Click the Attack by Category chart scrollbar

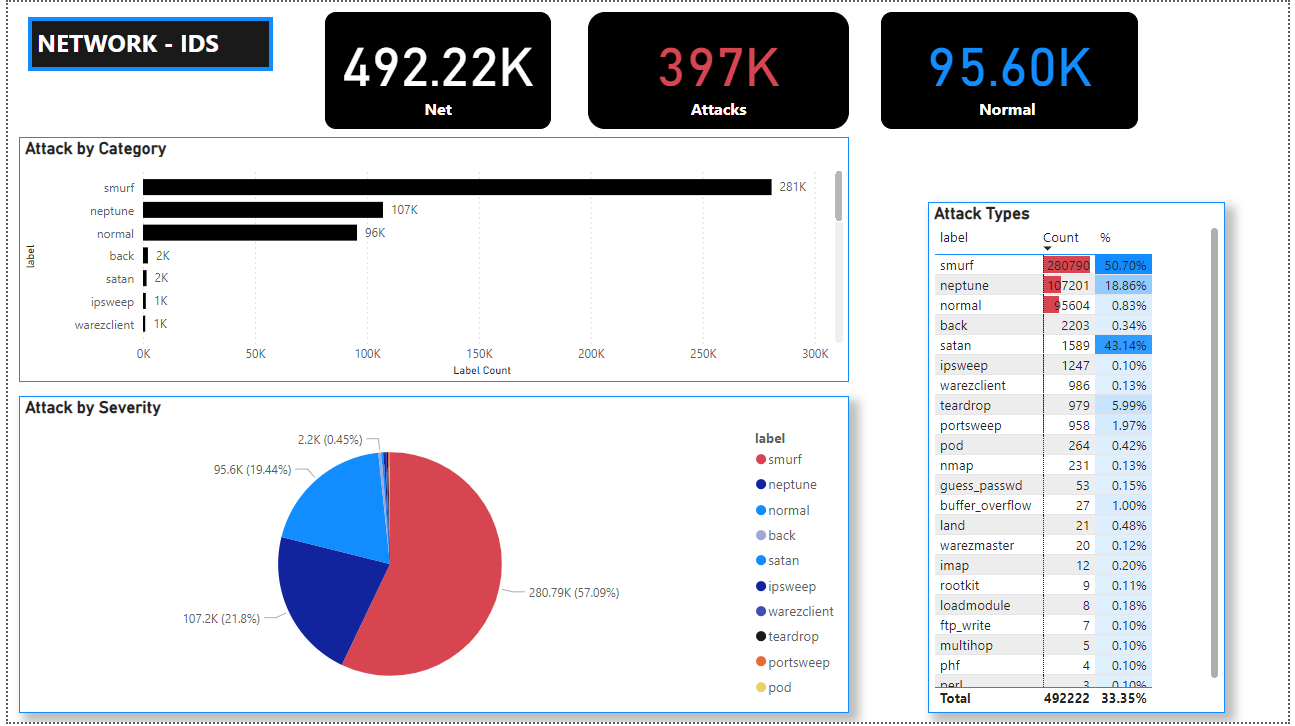pyautogui.click(x=838, y=196)
